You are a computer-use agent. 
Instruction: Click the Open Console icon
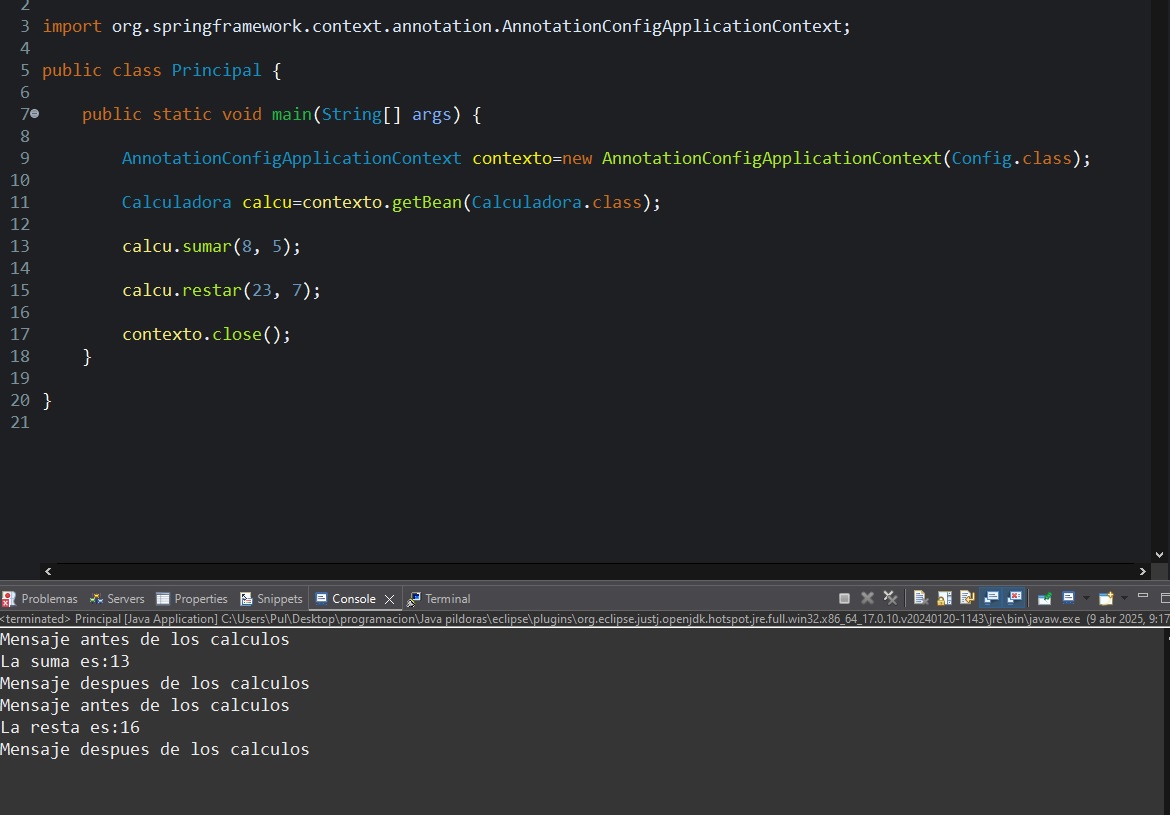point(1106,598)
